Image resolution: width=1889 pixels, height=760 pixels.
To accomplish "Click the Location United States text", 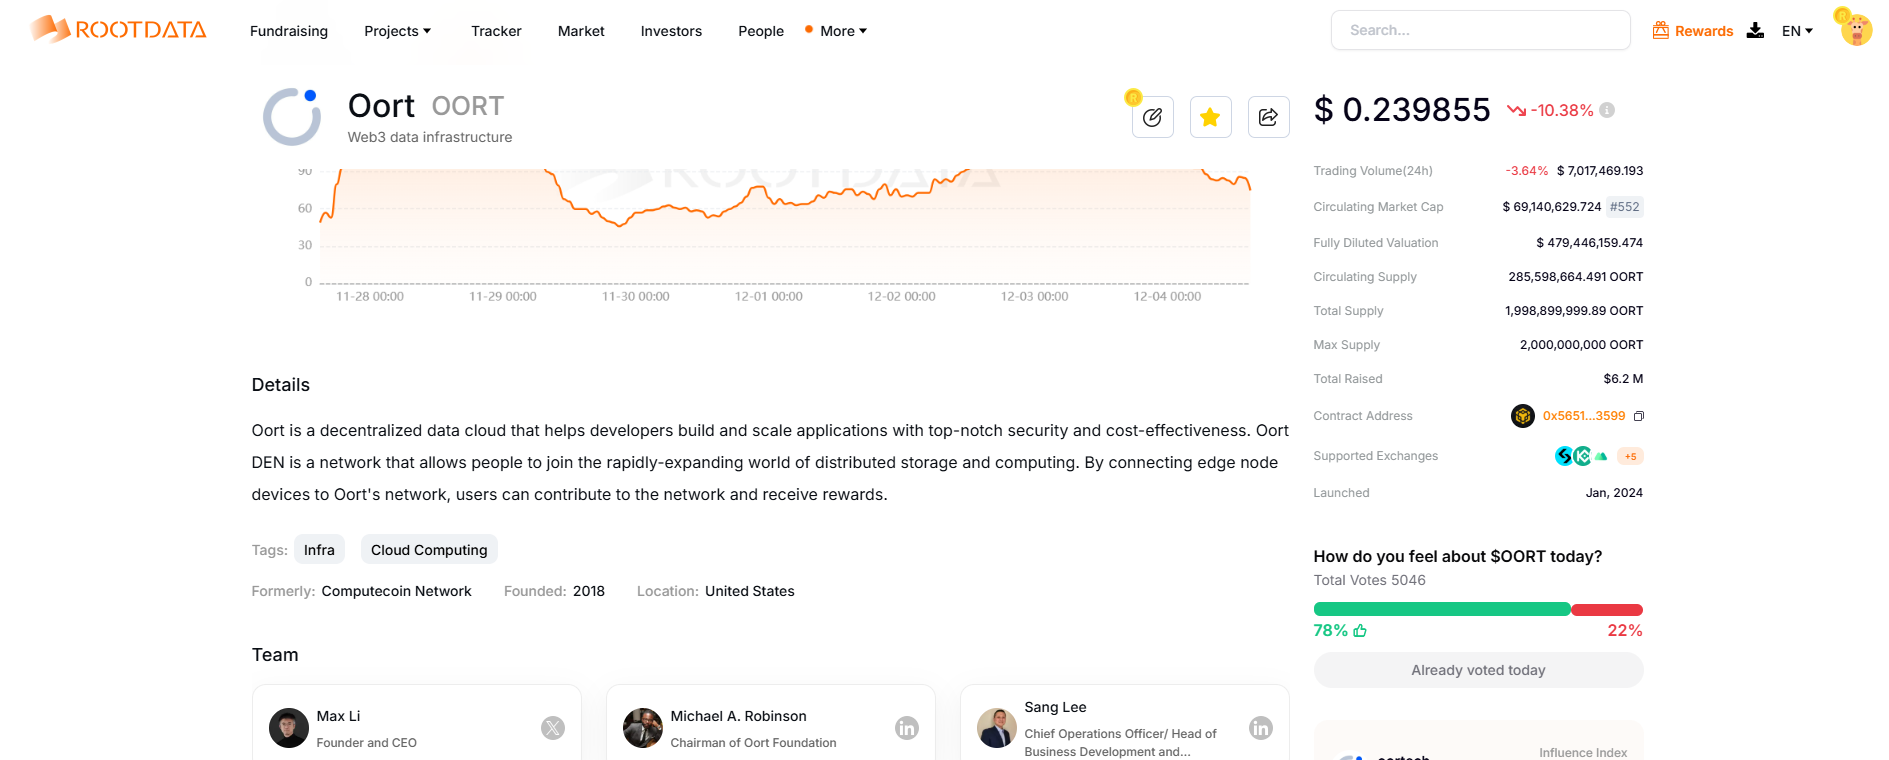I will point(750,591).
